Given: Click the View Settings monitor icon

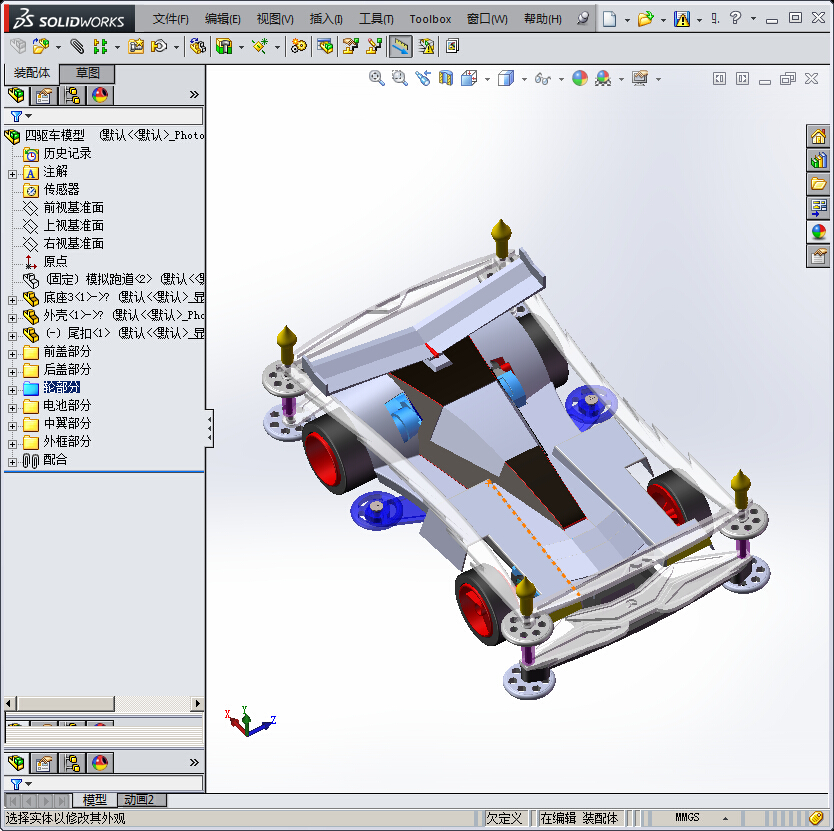Looking at the screenshot, I should [640, 79].
